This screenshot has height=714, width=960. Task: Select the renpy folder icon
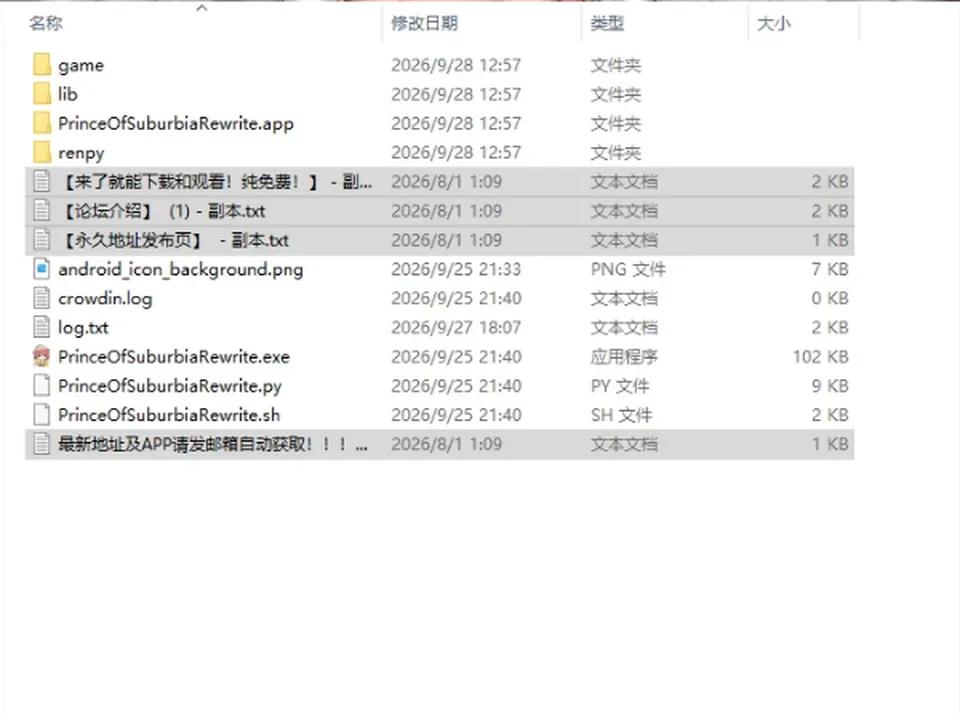[42, 152]
